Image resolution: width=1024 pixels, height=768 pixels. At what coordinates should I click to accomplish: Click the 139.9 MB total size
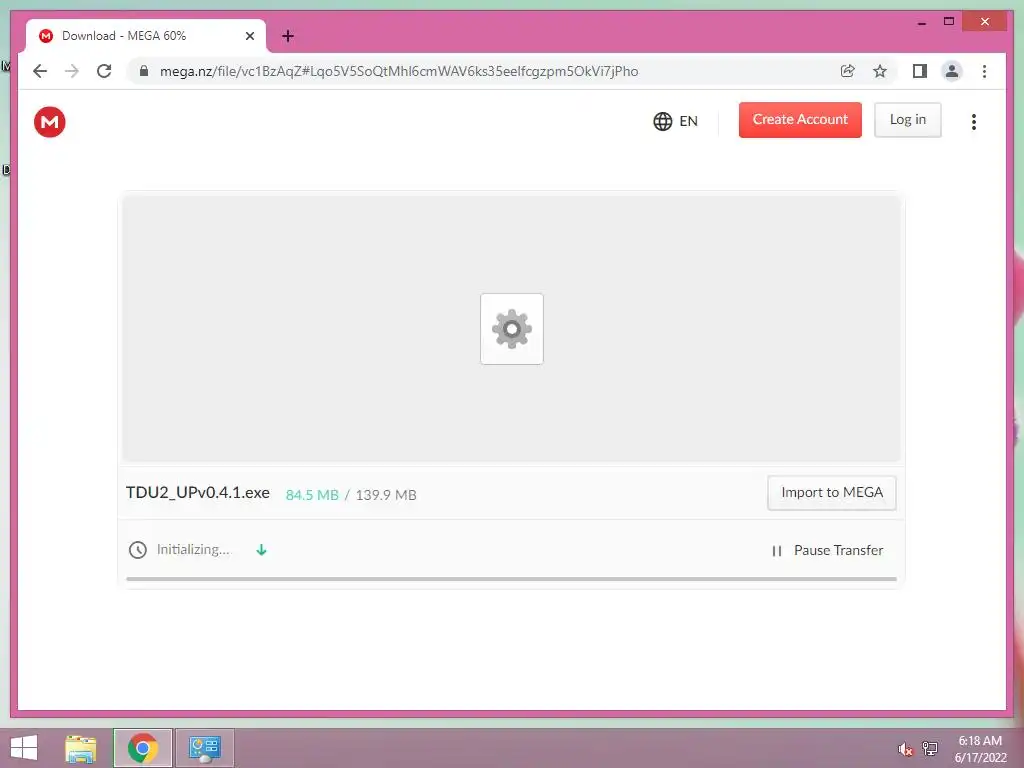point(386,495)
